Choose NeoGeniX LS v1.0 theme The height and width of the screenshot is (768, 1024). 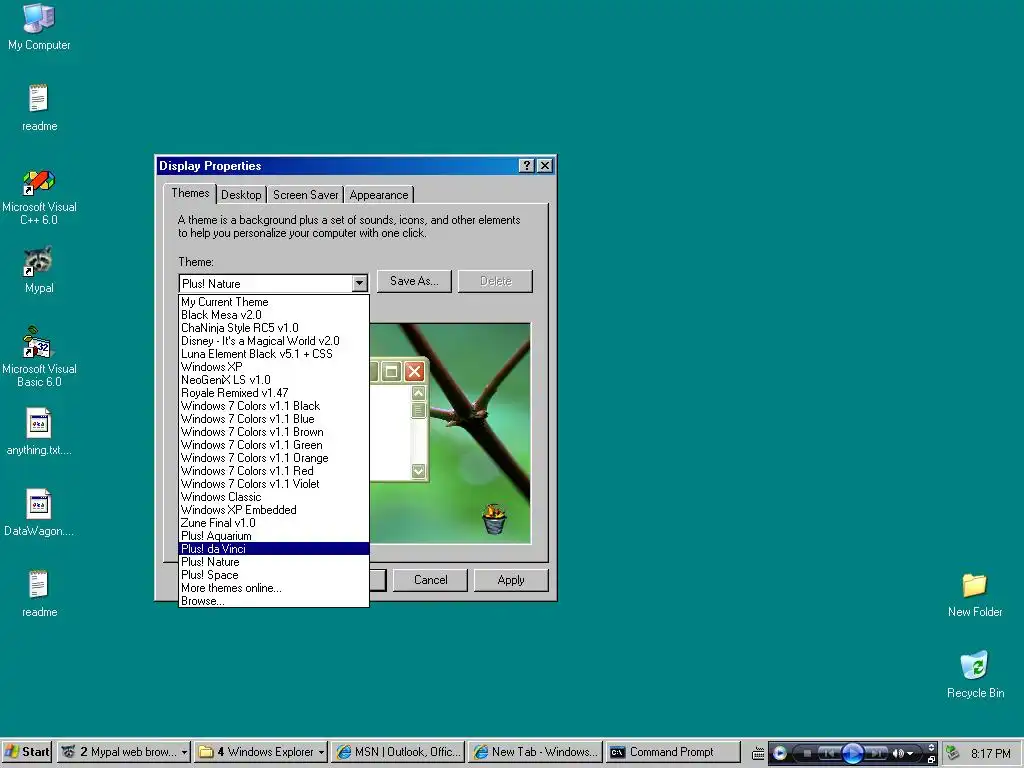[274, 379]
